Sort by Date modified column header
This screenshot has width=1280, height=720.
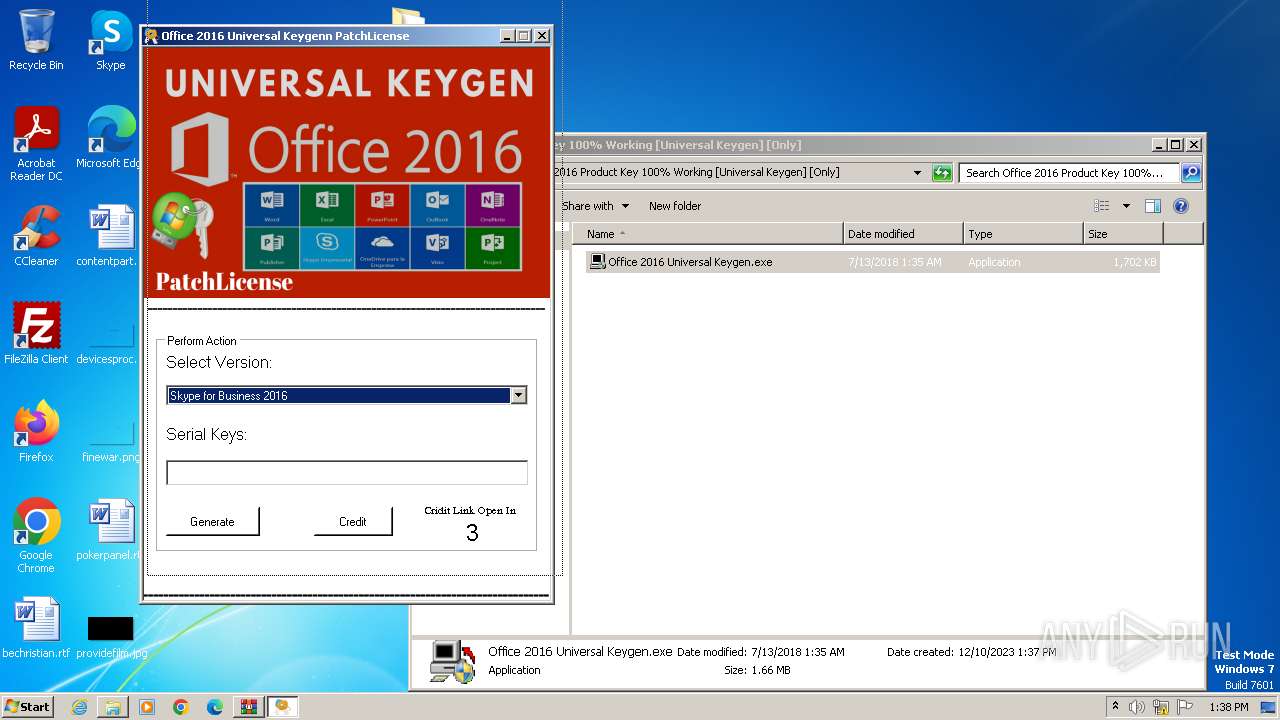coord(903,234)
